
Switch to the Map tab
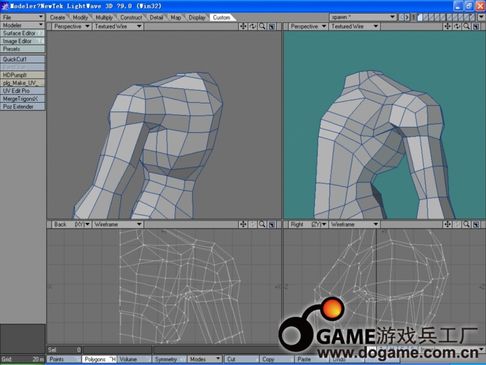pyautogui.click(x=176, y=17)
